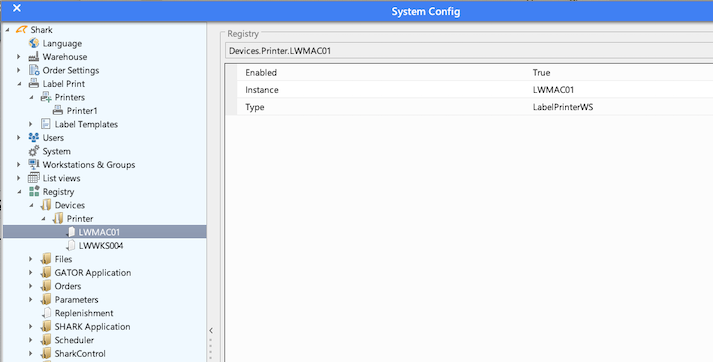Open the Replenishment registry item
Viewport: 713px width, 362px height.
click(x=84, y=313)
